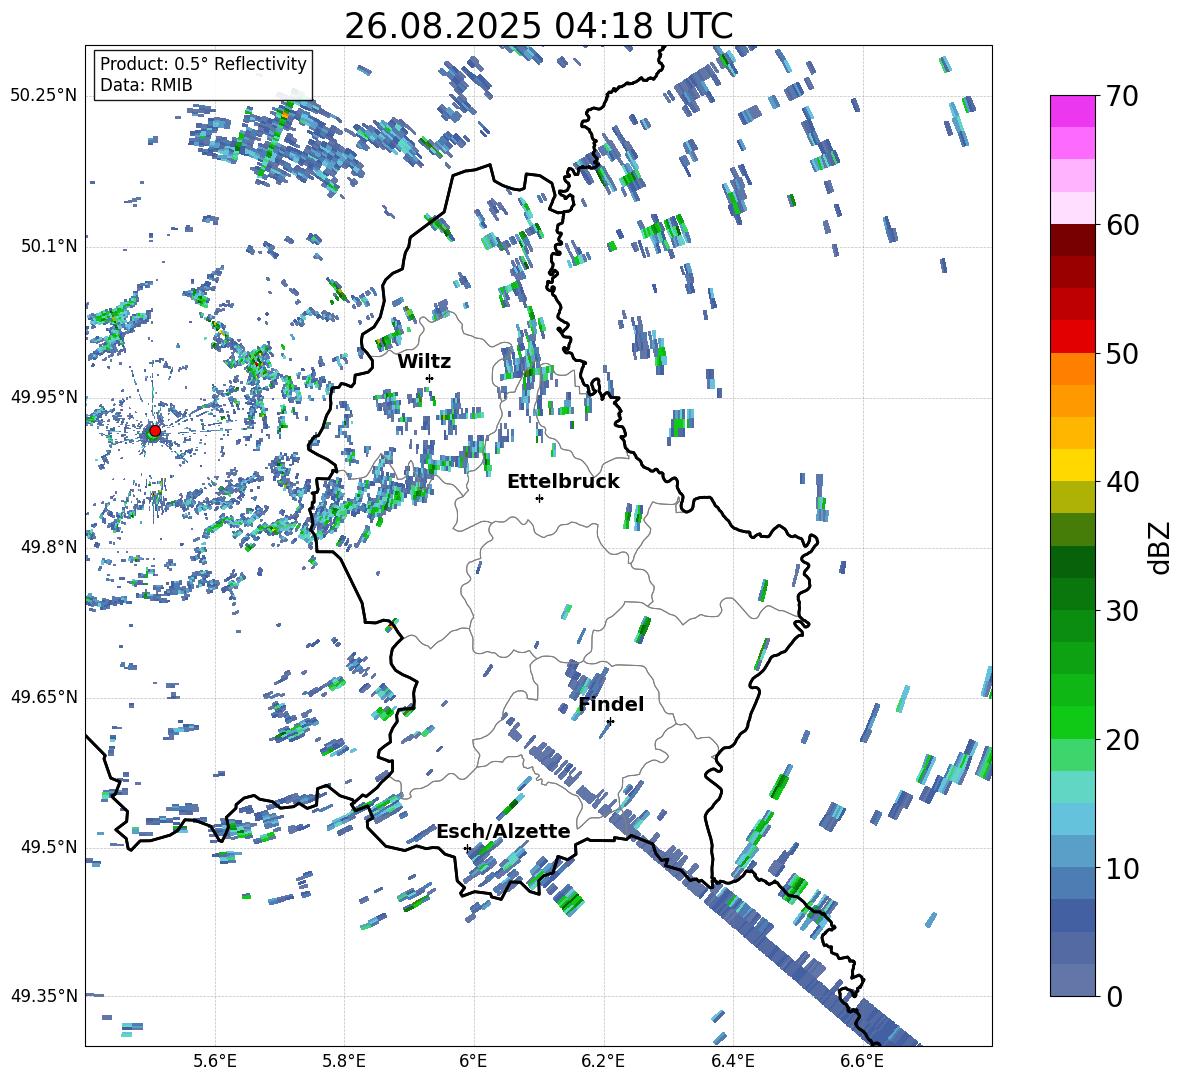Screen dimensions: 1184x1081
Task: Click the 70 value on colorbar
Action: tap(1122, 96)
